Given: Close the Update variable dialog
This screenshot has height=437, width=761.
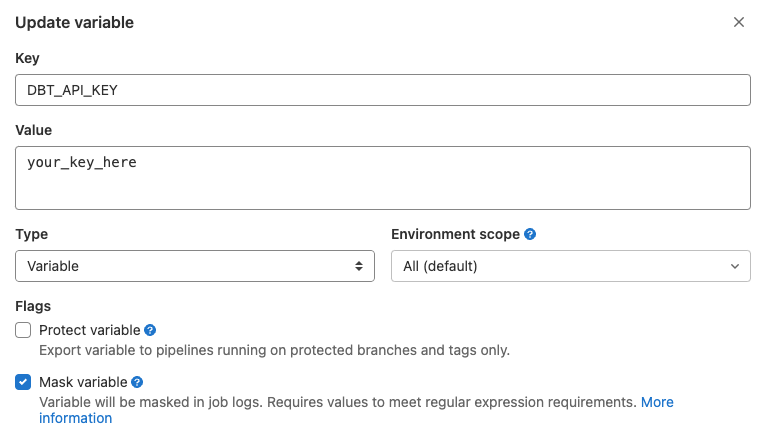Looking at the screenshot, I should click(739, 22).
